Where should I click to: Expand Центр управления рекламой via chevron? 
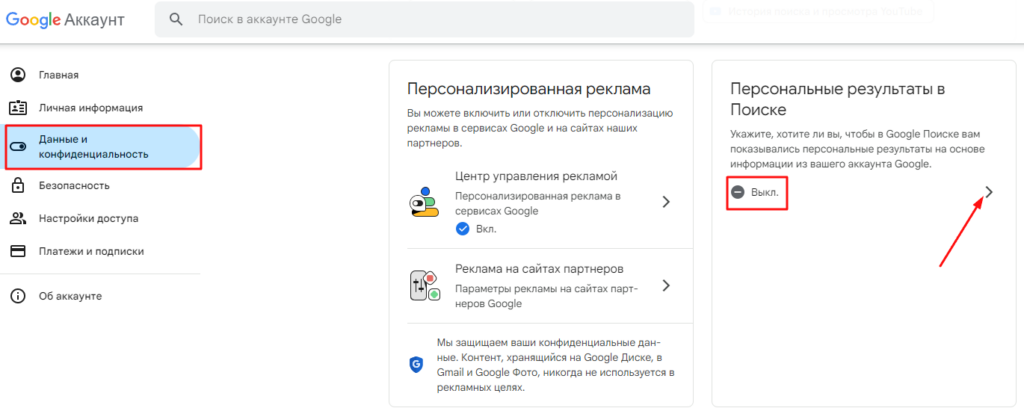(x=666, y=201)
